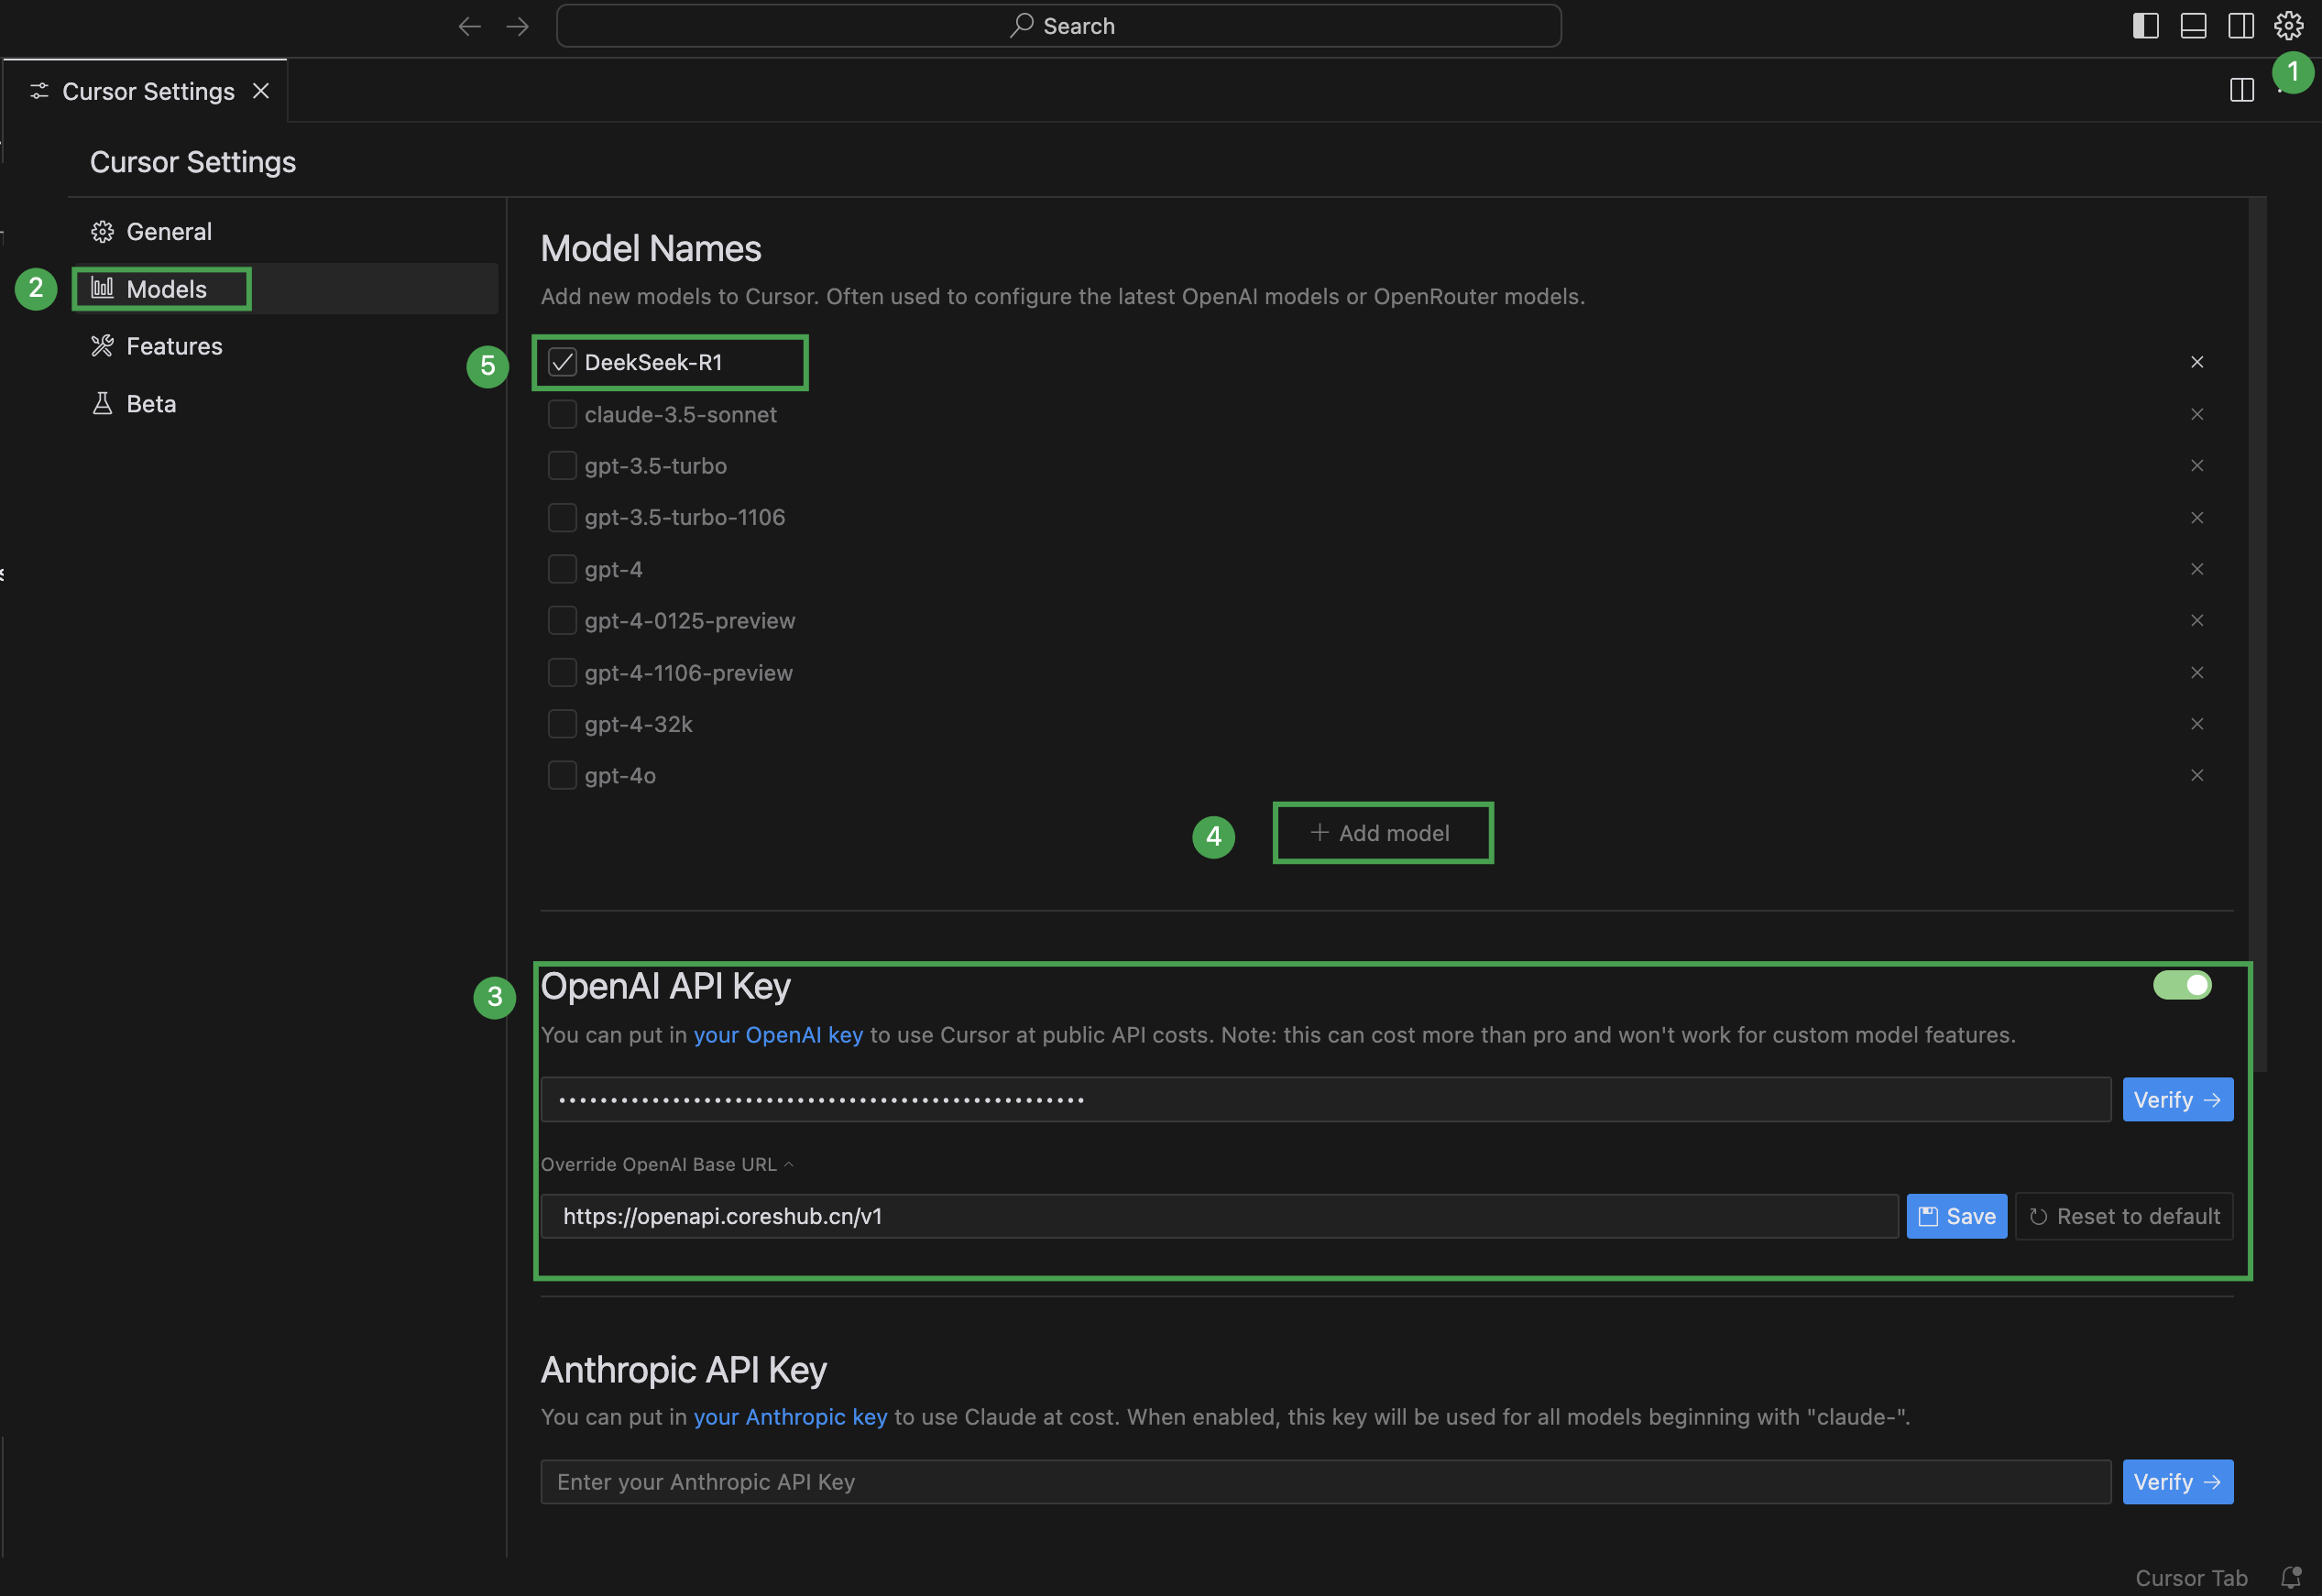Enable the claude-3.5-sonnet model checkbox
The width and height of the screenshot is (2322, 1596).
coord(562,414)
